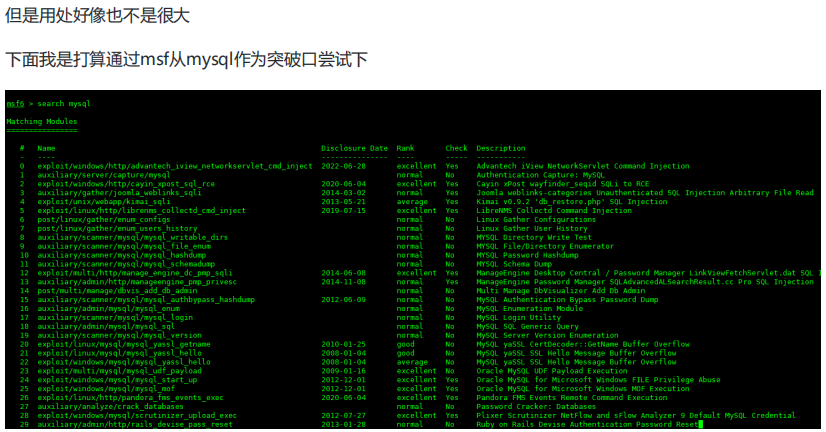Select exploit/windows/mysql/mysql_yassl_hello module
This screenshot has height=432, width=826.
click(x=124, y=362)
